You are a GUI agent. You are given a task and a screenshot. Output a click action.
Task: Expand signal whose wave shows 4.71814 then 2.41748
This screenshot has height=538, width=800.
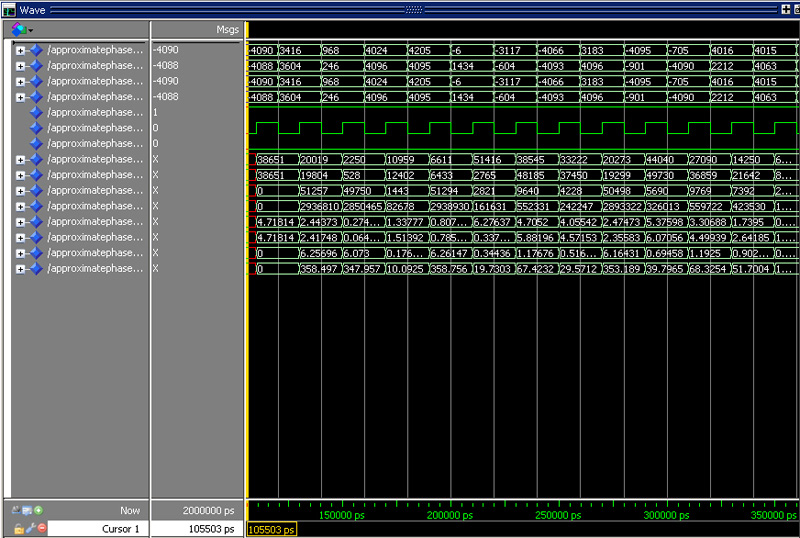tap(20, 237)
